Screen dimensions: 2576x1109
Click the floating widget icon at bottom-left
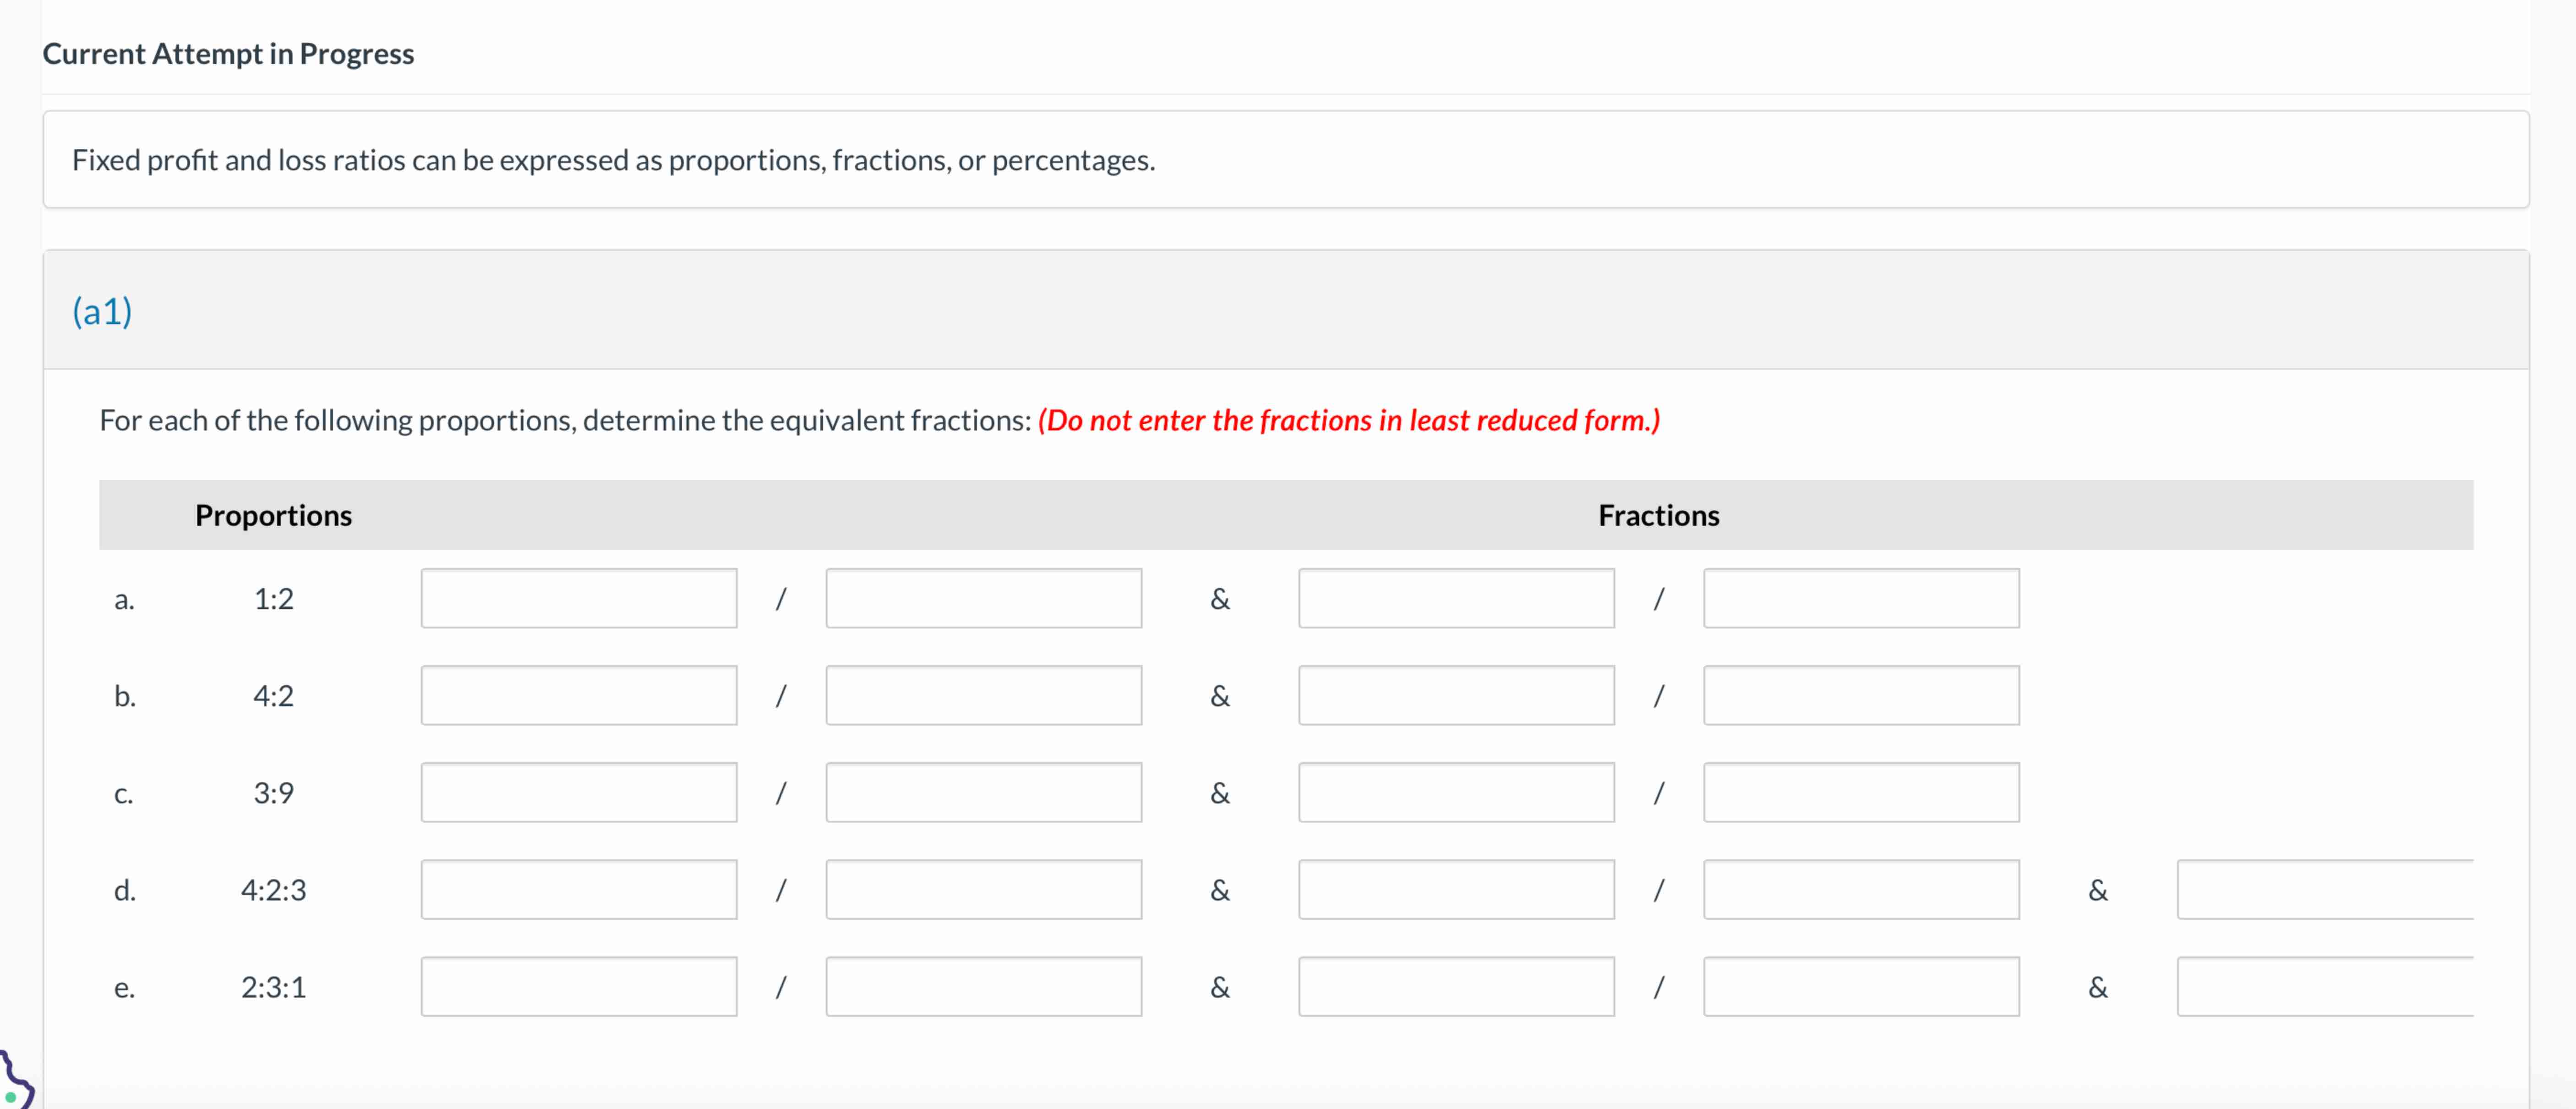[14, 1082]
